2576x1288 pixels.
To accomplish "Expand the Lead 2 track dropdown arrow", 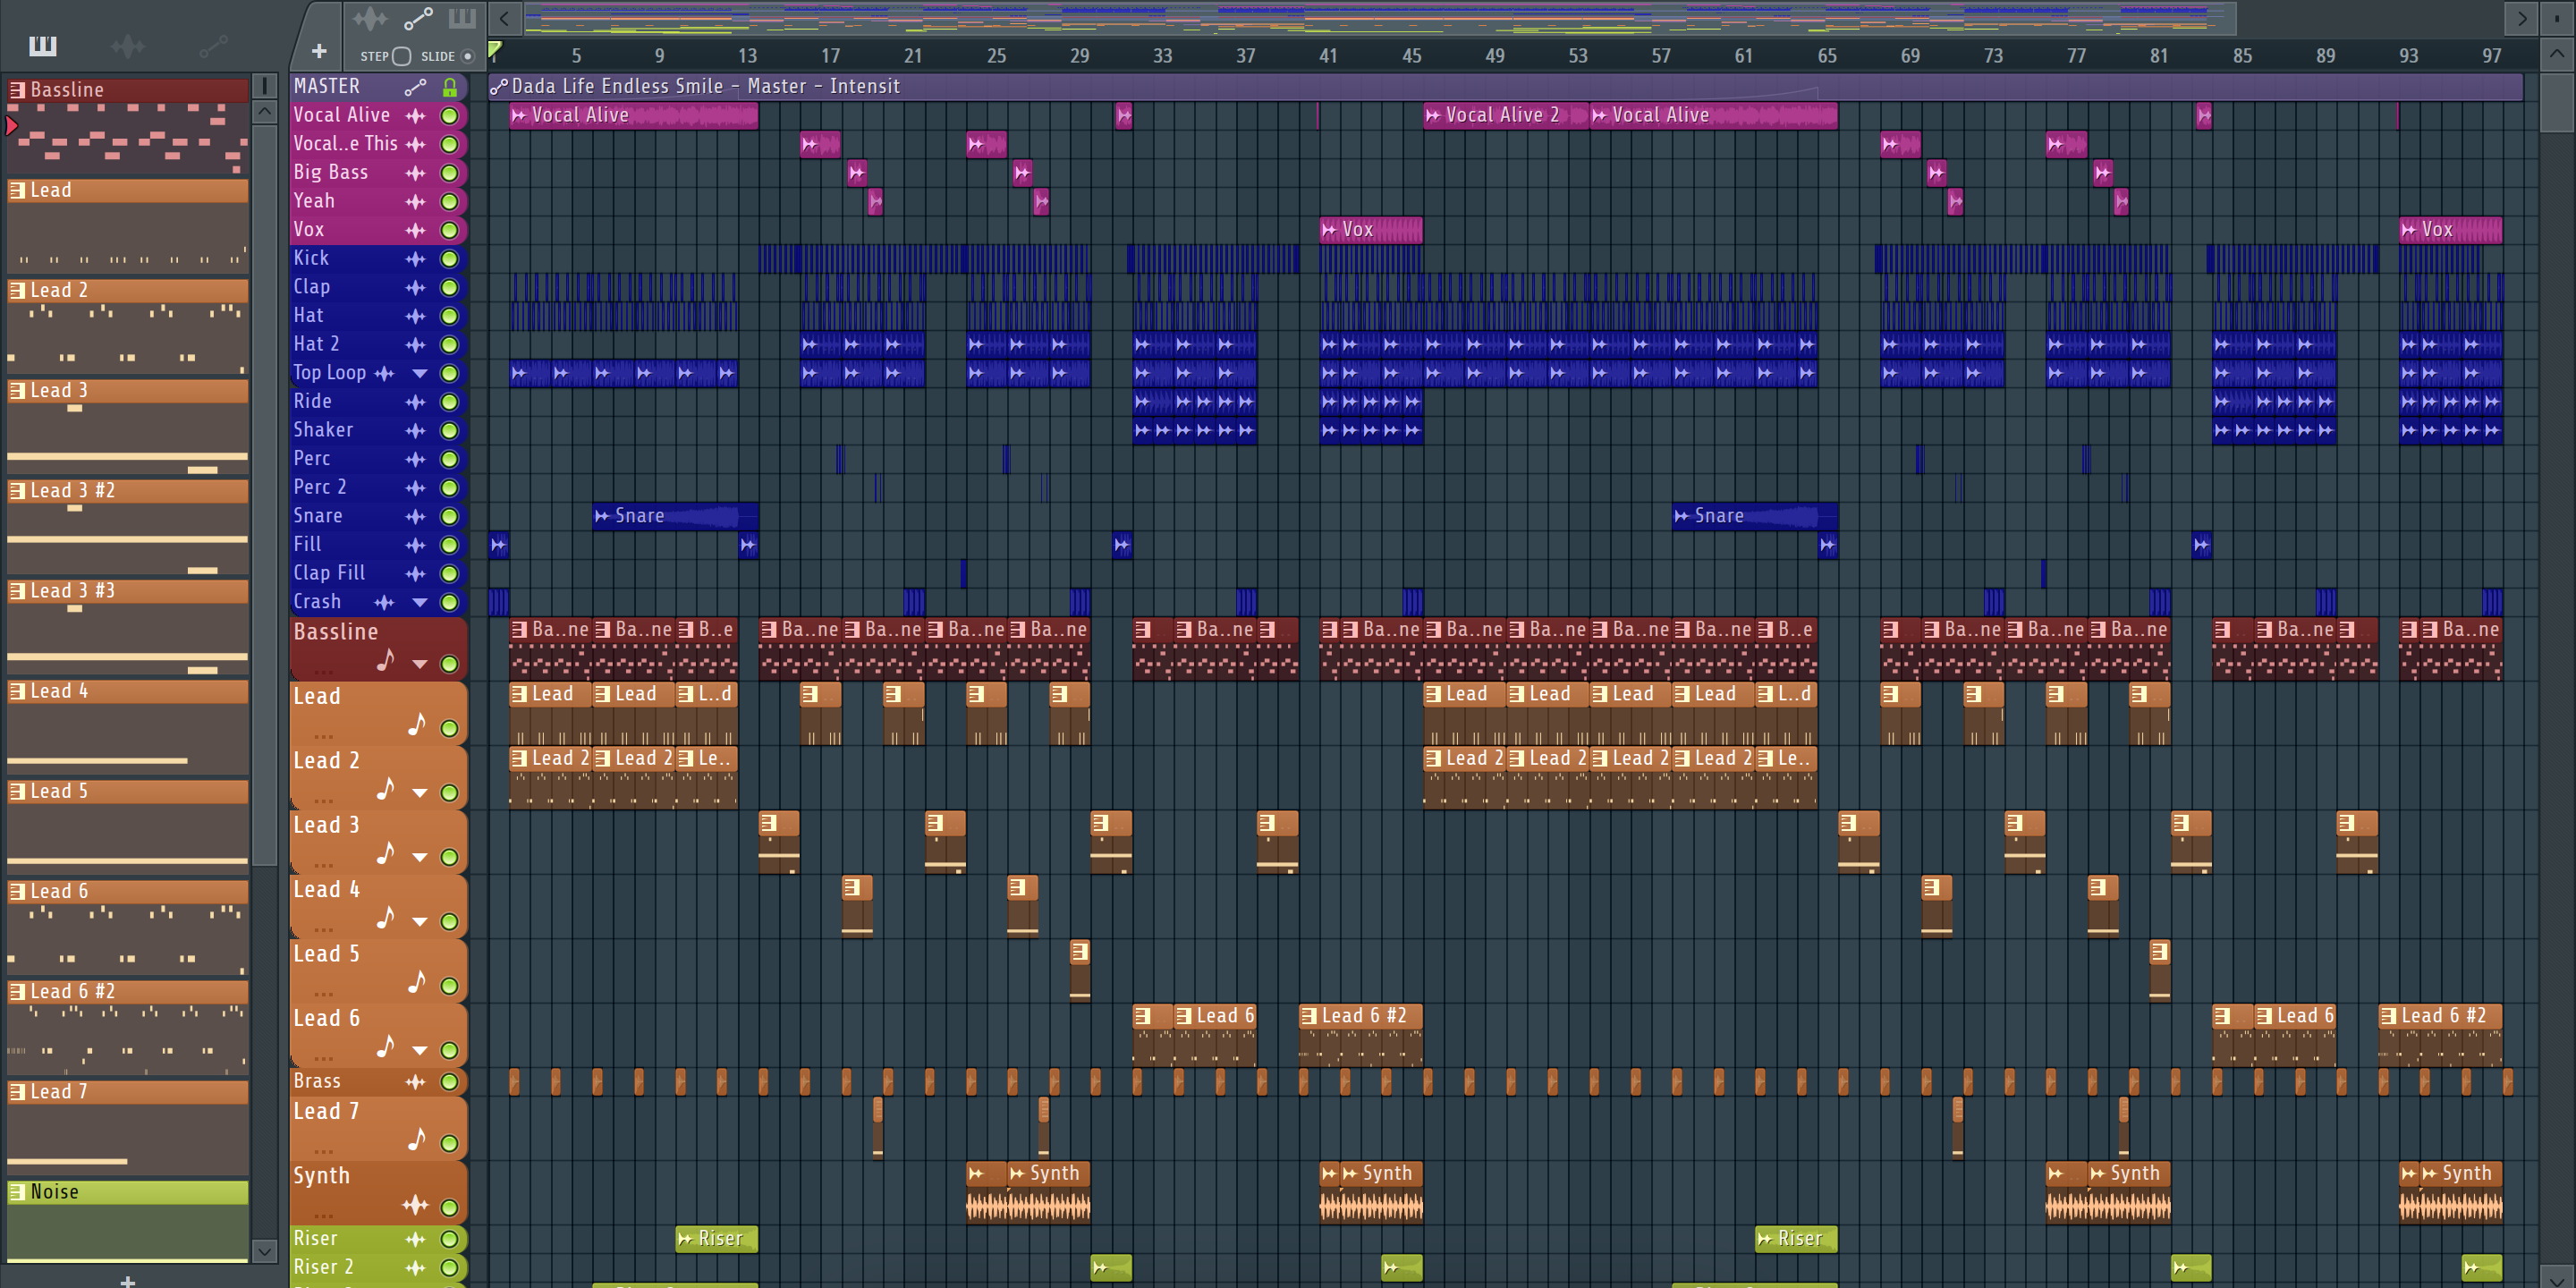I will click(420, 793).
